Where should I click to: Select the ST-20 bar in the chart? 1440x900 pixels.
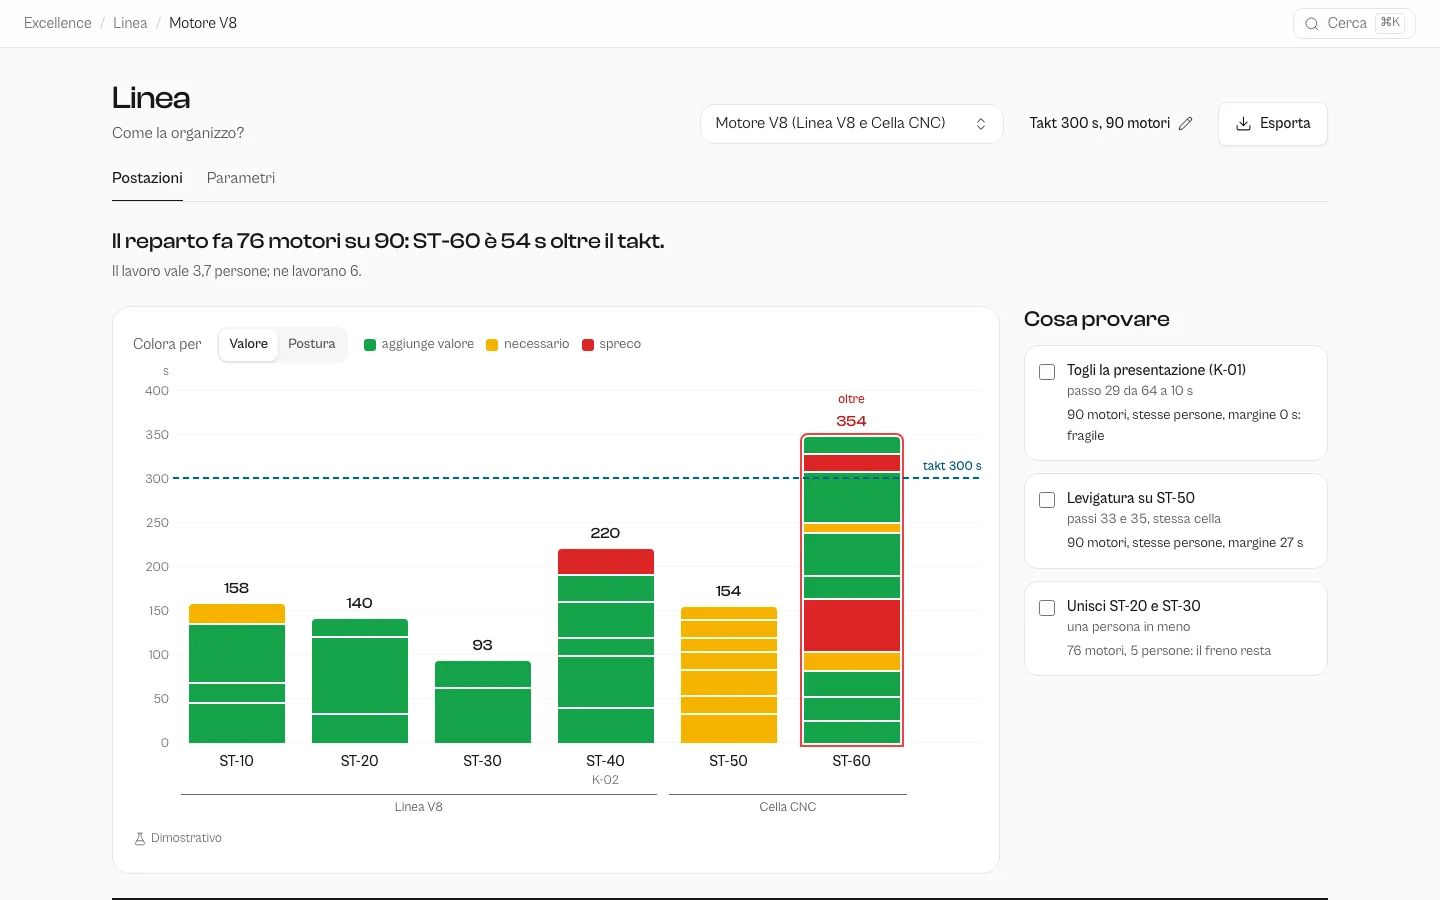click(360, 681)
